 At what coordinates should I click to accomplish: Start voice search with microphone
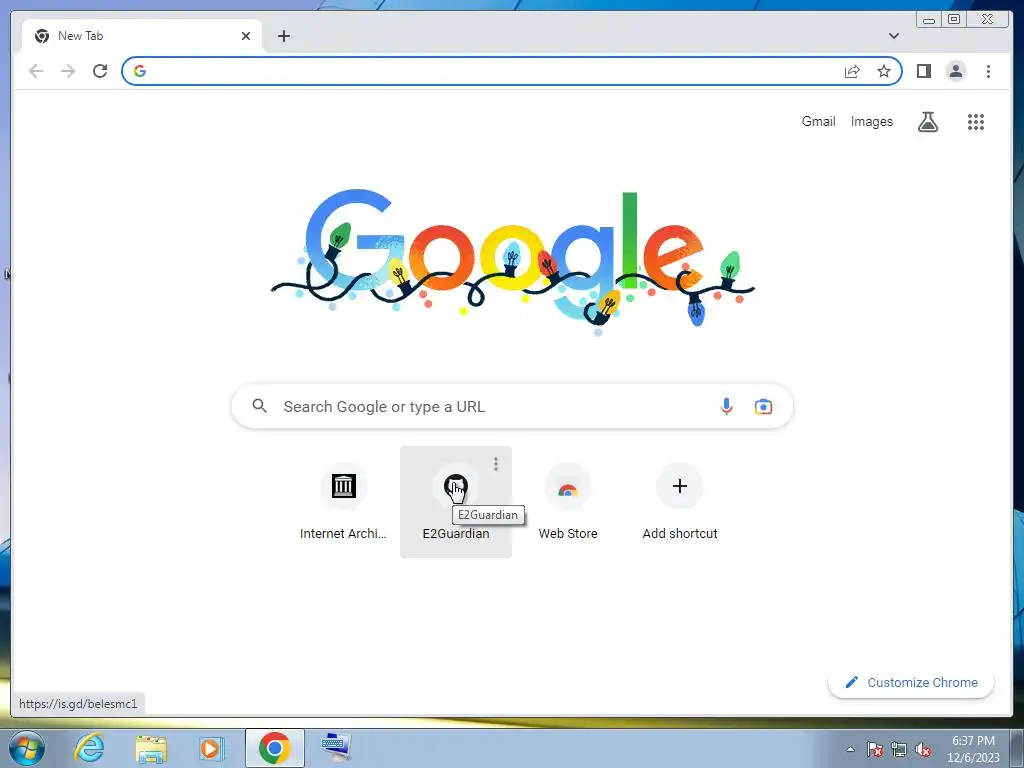click(x=726, y=406)
